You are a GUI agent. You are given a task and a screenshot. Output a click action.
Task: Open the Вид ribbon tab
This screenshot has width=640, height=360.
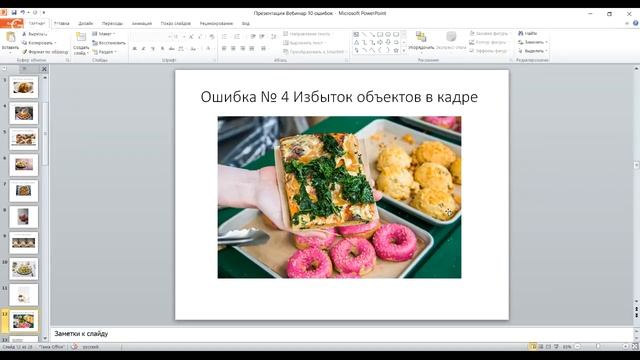click(x=245, y=24)
